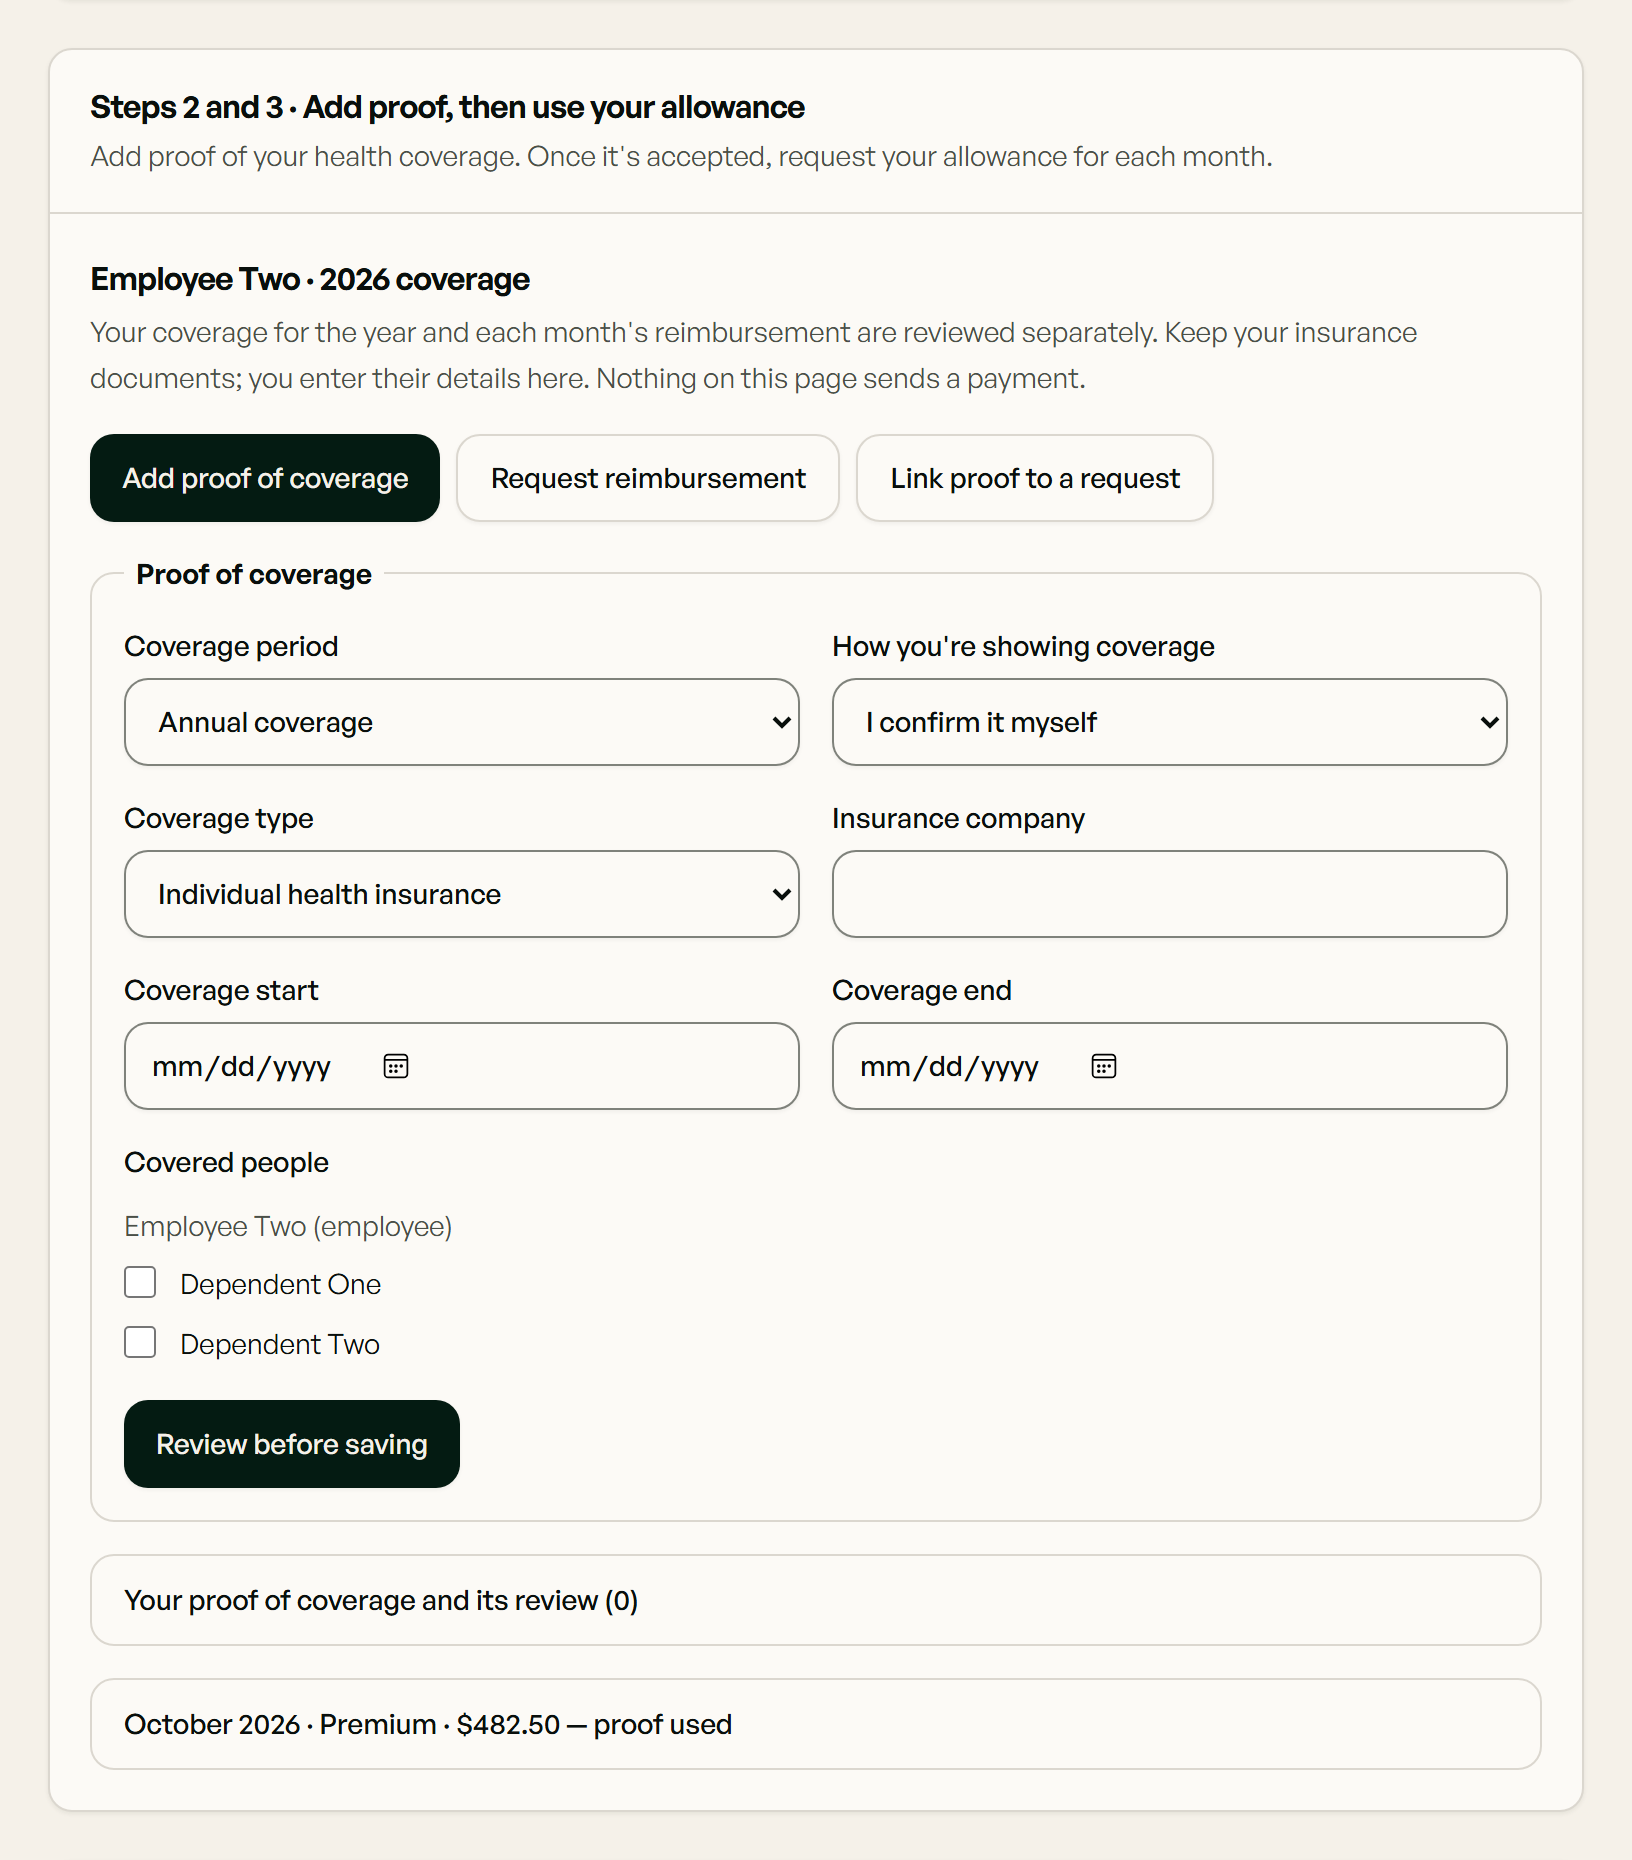This screenshot has width=1632, height=1860.
Task: Expand the October 2026 Premium $482.50 row
Action: coord(816,1724)
